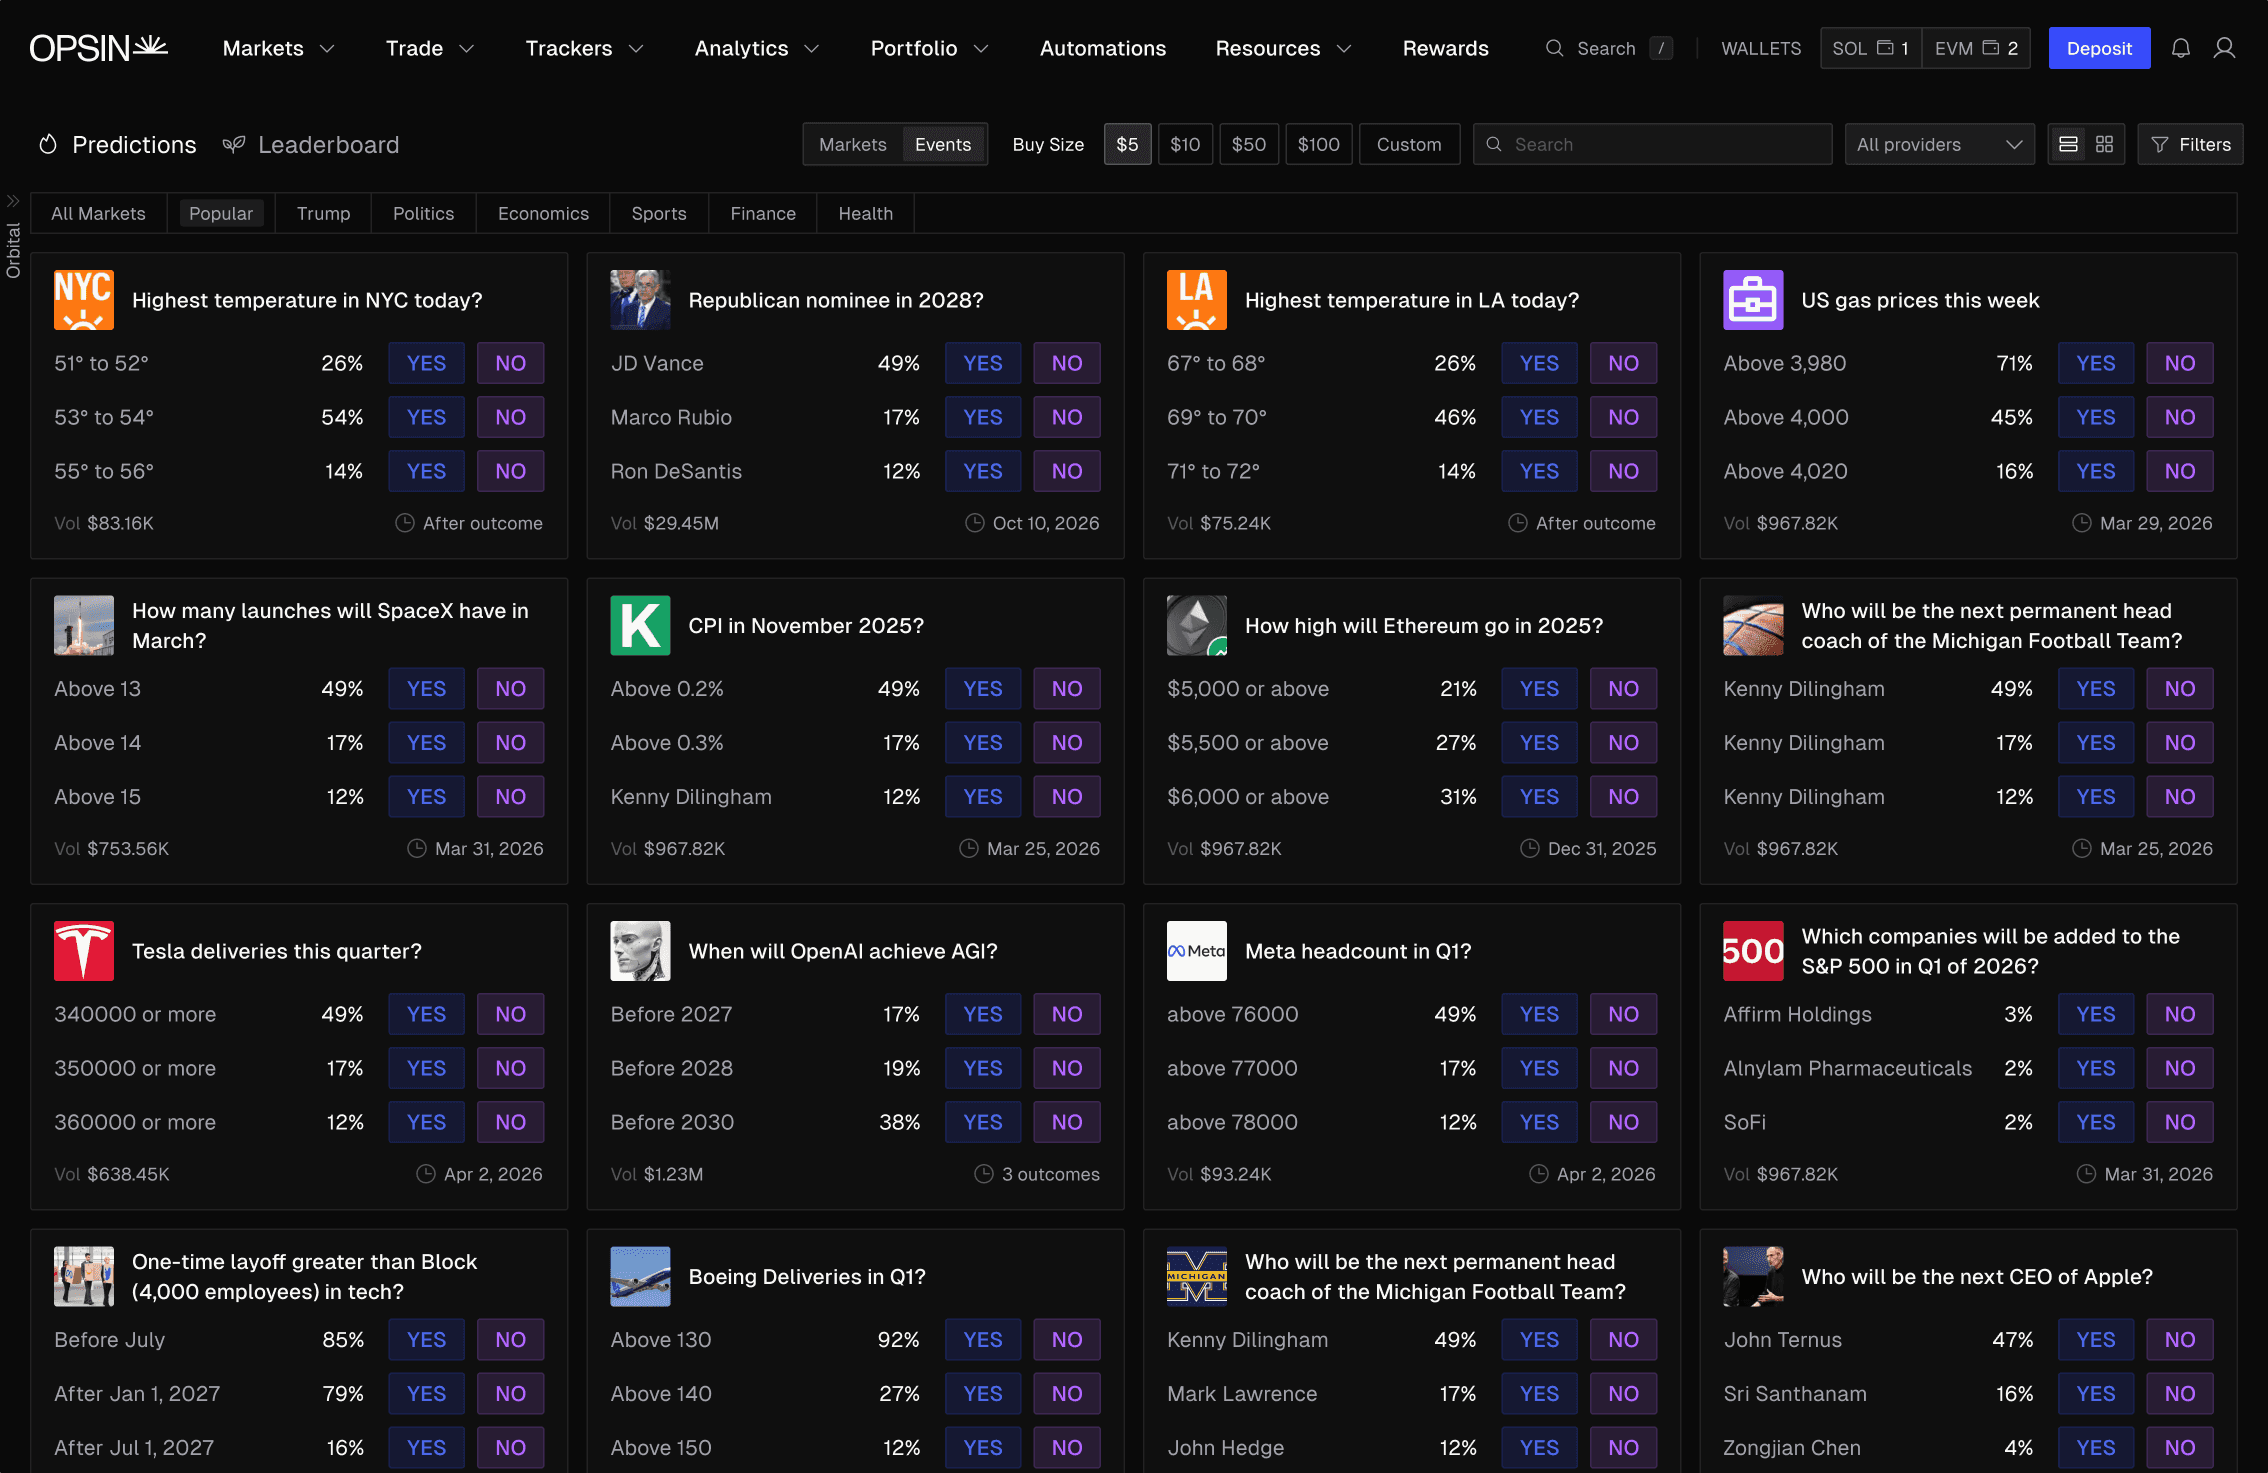
Task: Toggle view to Markets
Action: tap(852, 144)
